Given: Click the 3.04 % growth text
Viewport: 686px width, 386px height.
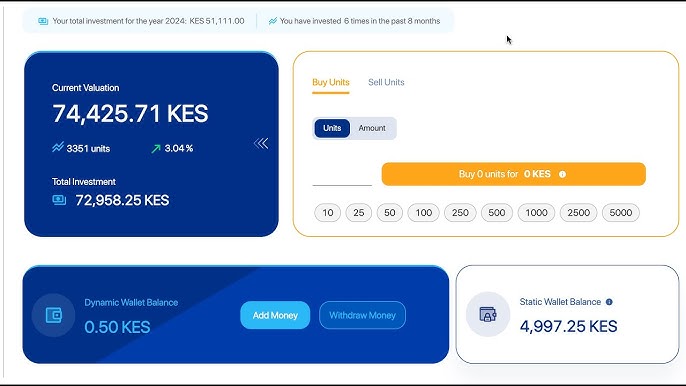Looking at the screenshot, I should coord(179,148).
